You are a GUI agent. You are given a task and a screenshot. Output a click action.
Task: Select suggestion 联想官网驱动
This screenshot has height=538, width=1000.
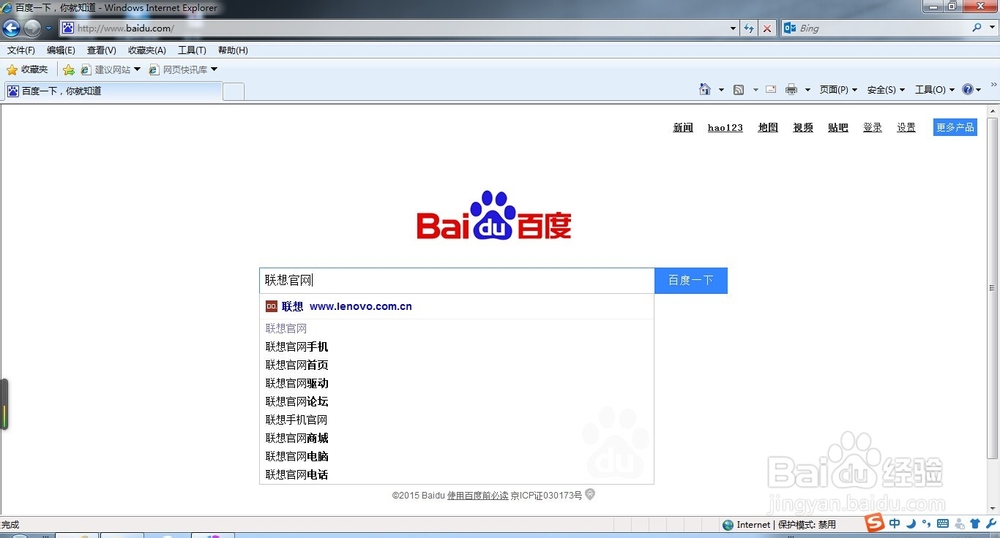(x=457, y=383)
